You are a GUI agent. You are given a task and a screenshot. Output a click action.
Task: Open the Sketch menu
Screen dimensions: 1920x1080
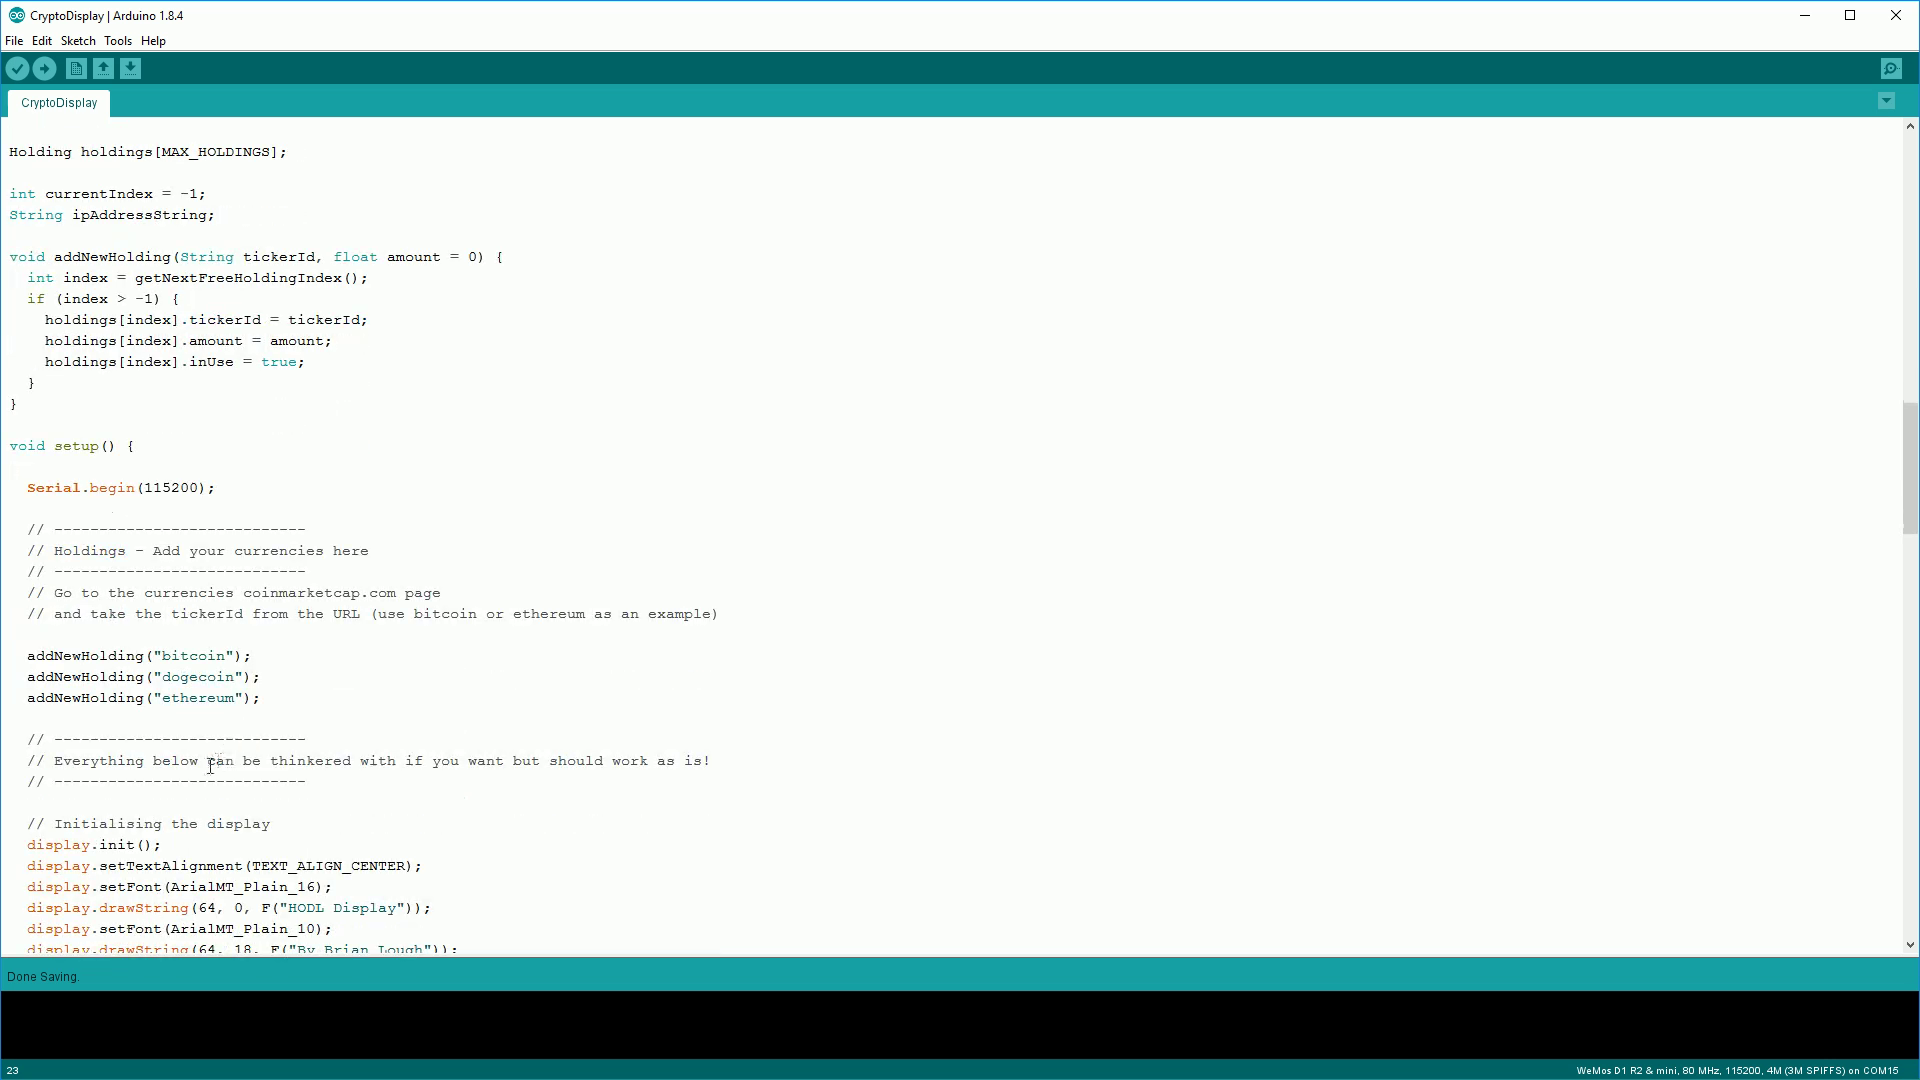[x=78, y=40]
